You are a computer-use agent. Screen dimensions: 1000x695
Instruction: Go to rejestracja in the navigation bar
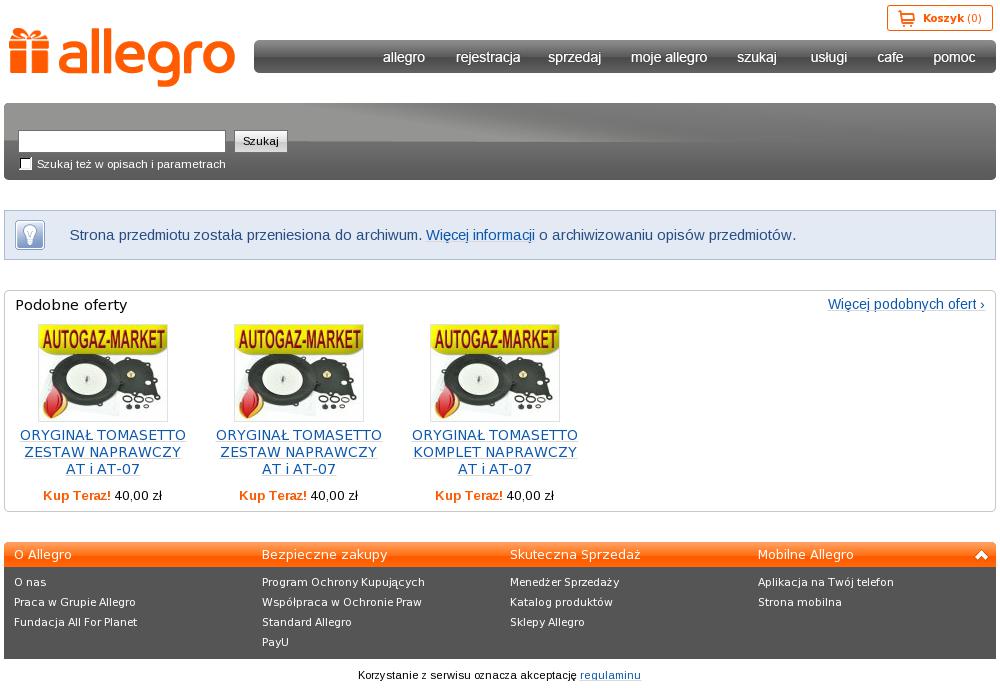[x=488, y=57]
